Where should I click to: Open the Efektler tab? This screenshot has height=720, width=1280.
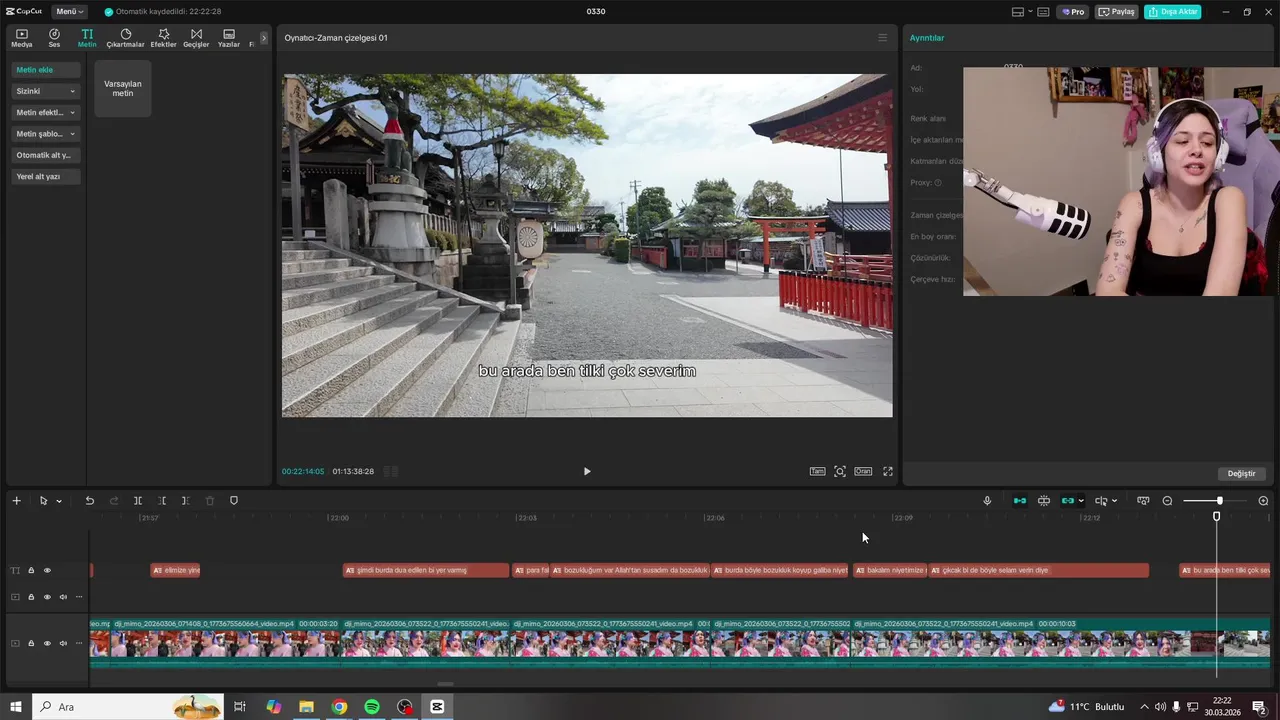click(x=163, y=38)
